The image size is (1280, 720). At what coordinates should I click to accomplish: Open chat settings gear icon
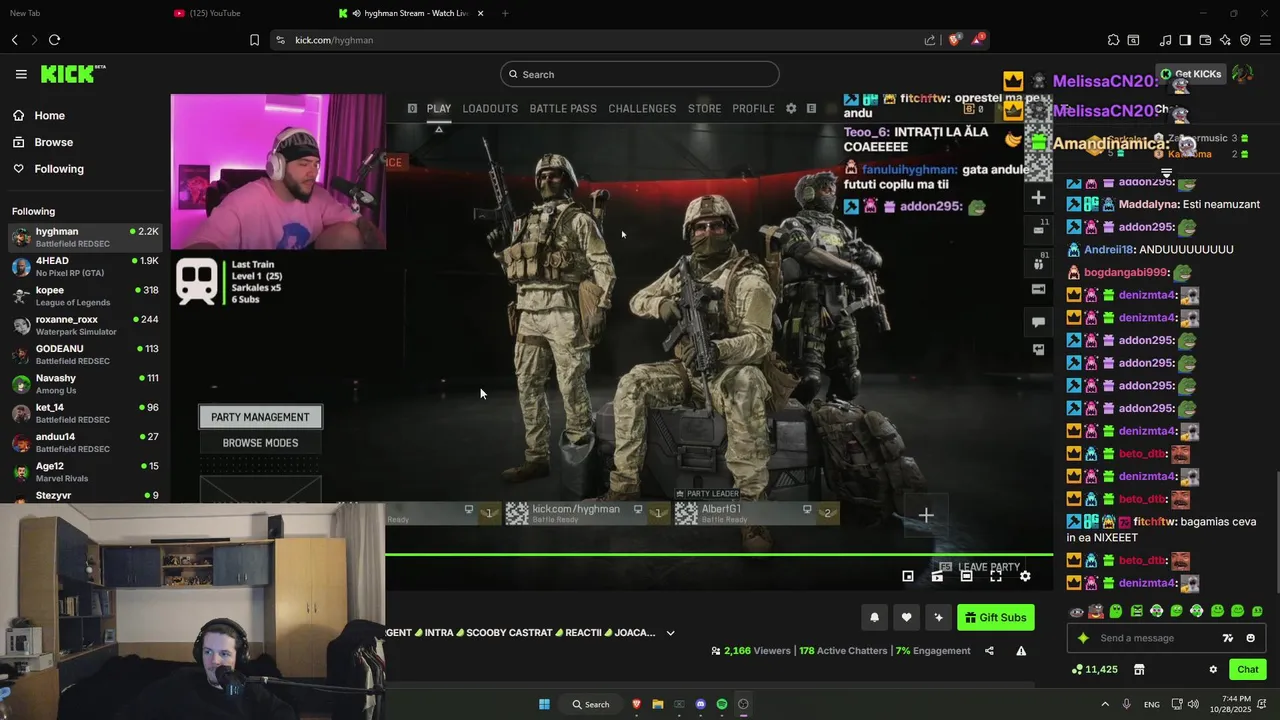[x=1213, y=669]
